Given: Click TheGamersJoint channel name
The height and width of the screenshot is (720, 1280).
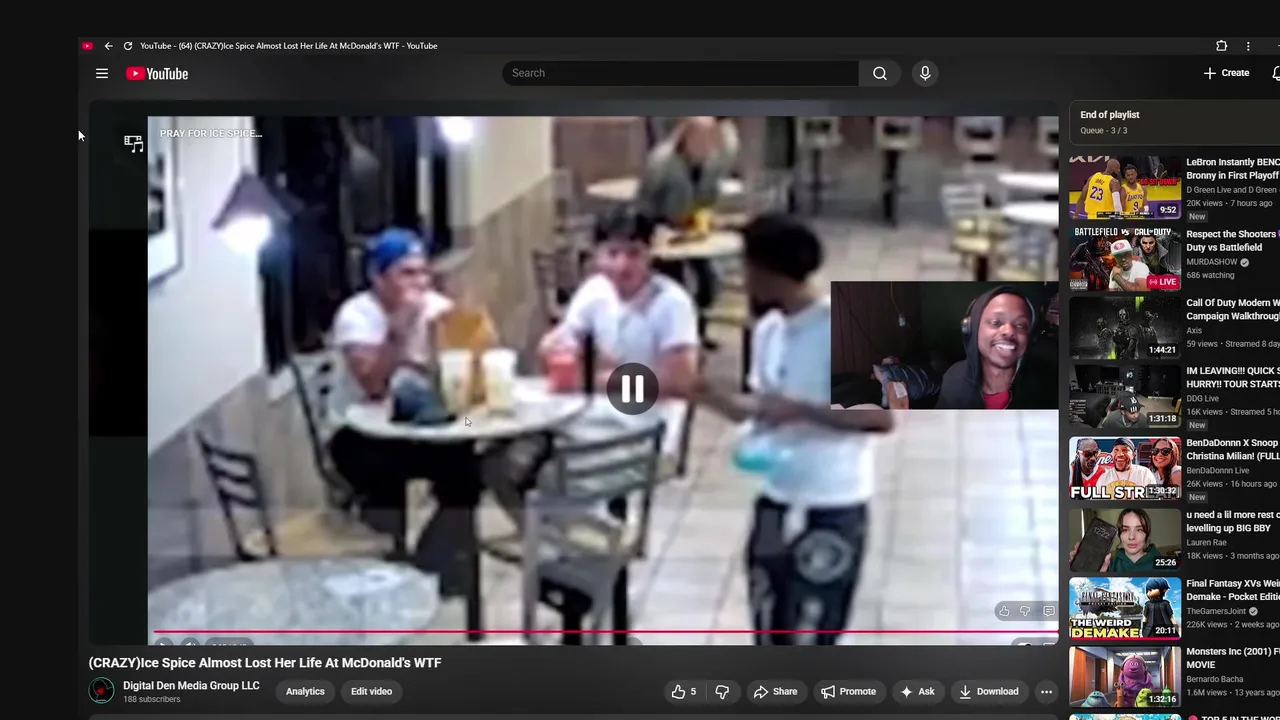Looking at the screenshot, I should [x=1216, y=611].
